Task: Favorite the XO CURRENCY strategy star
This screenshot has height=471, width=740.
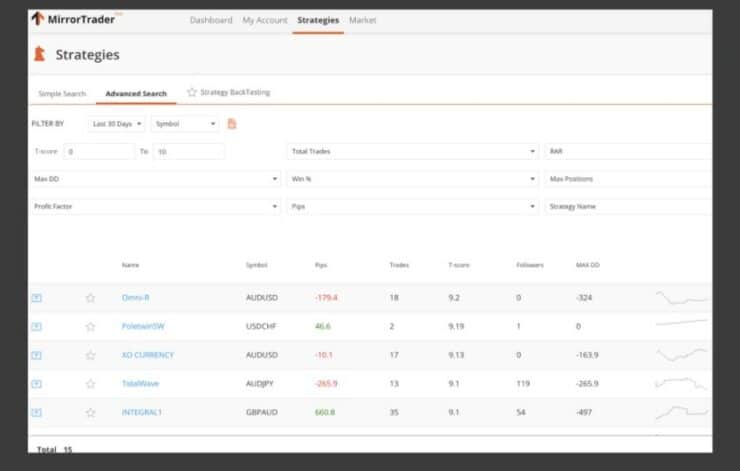Action: 90,355
